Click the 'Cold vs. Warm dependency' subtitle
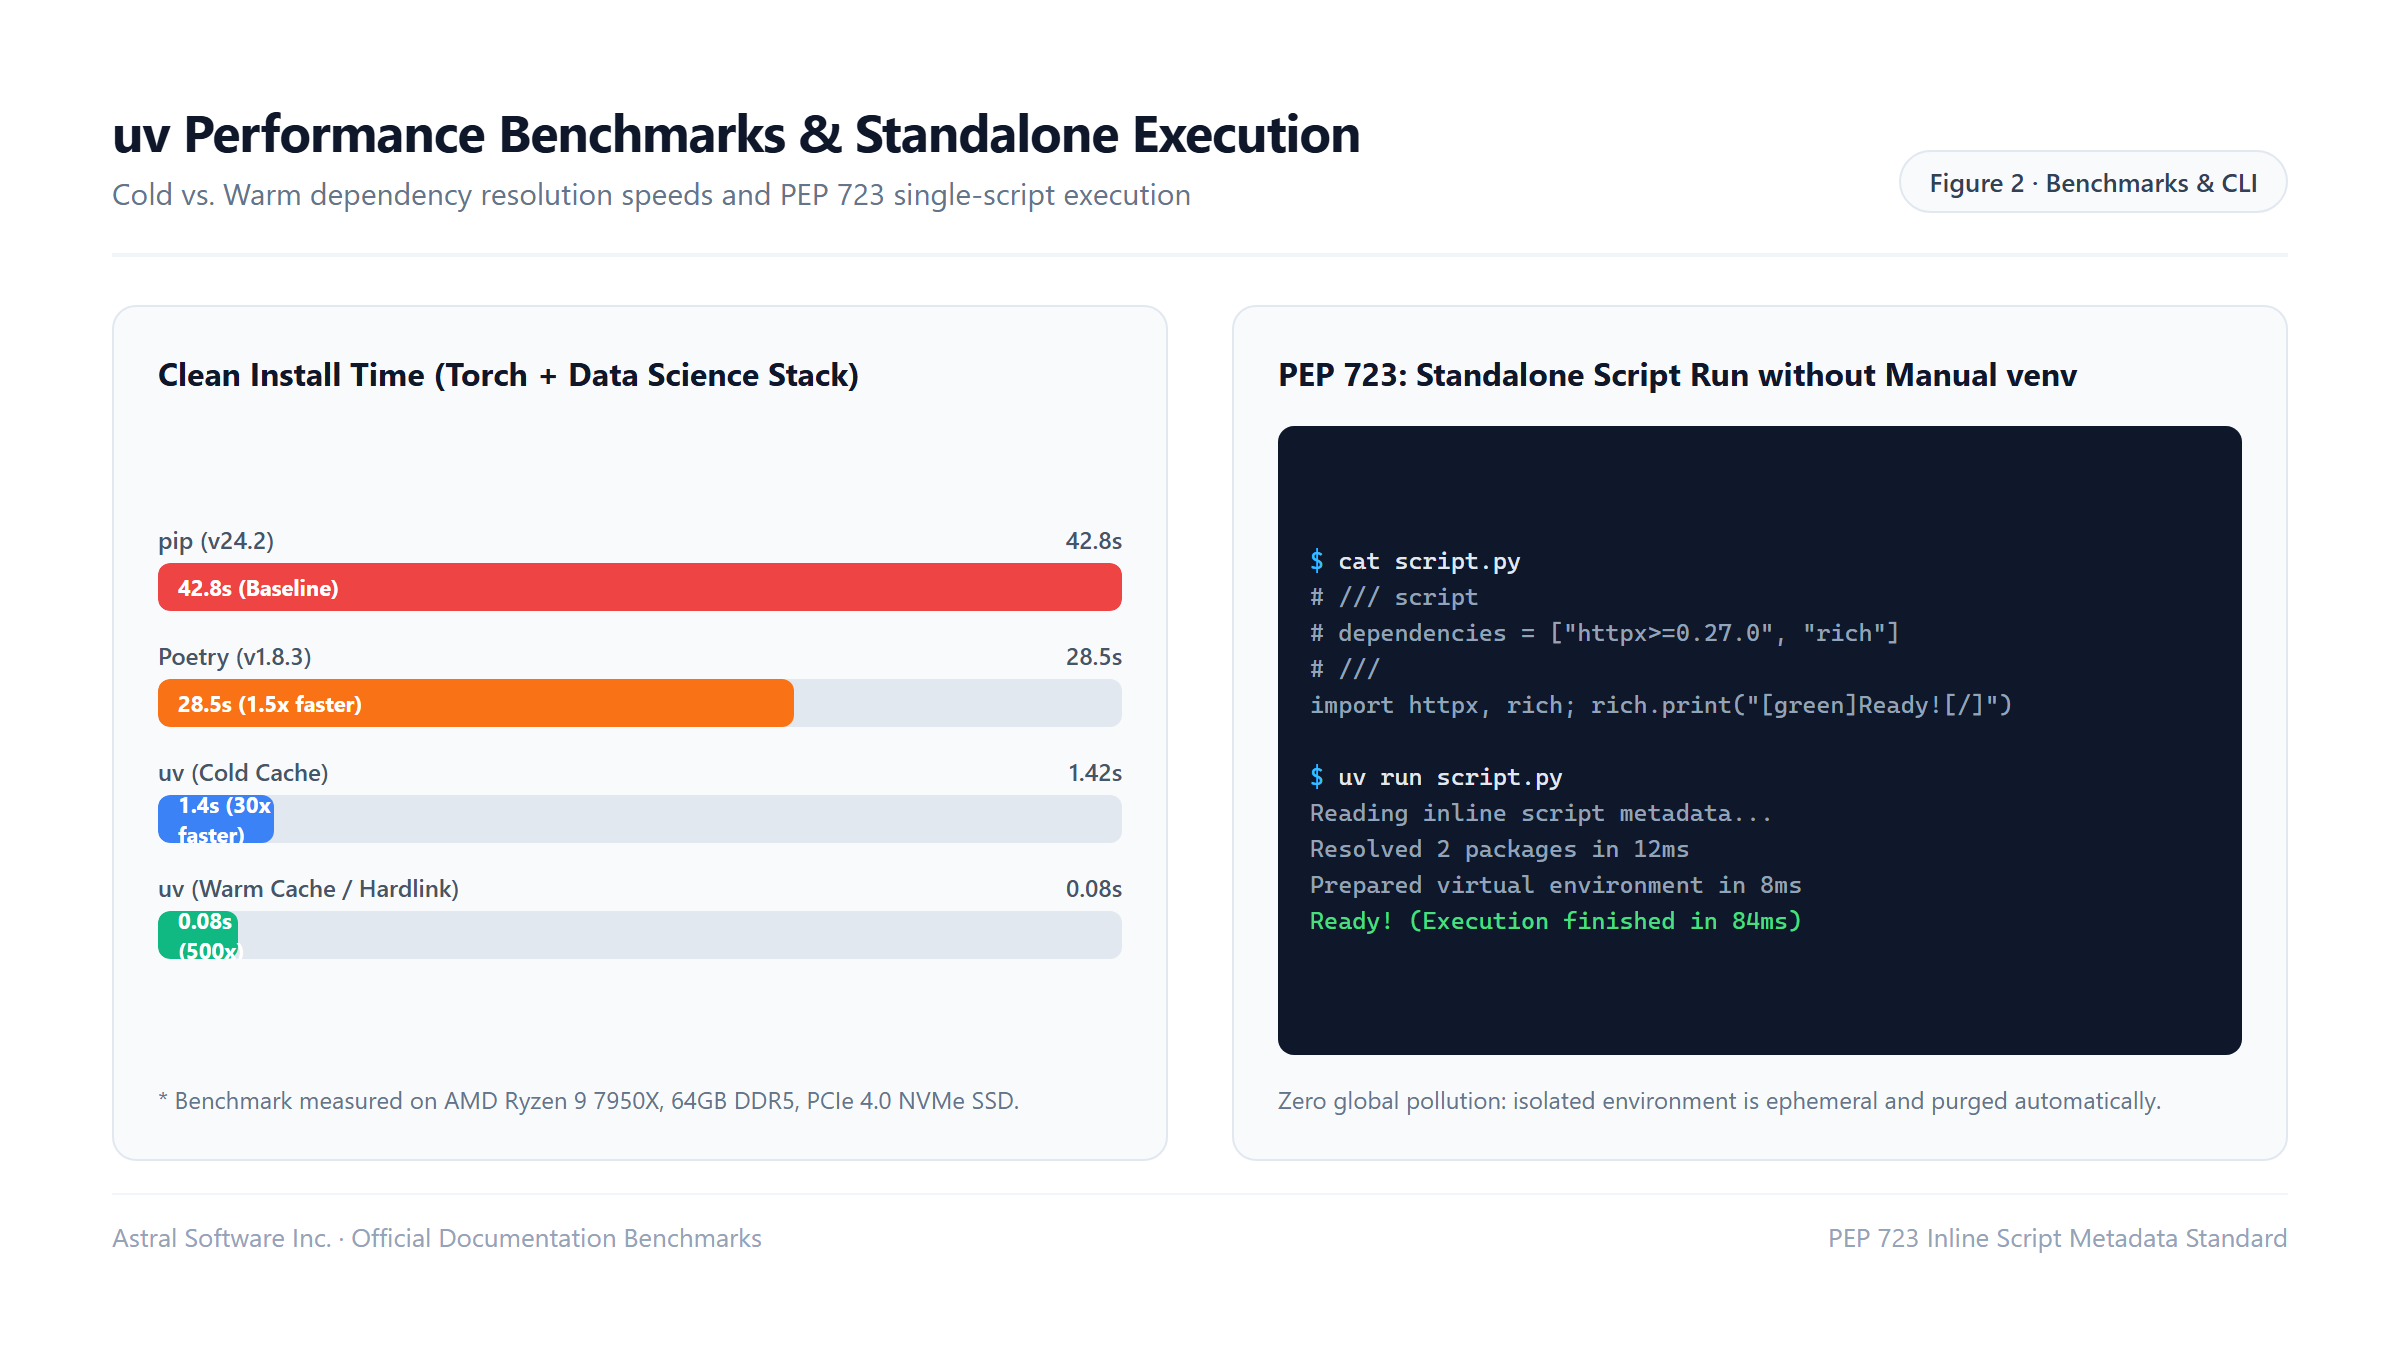This screenshot has height=1350, width=2400. (x=651, y=194)
